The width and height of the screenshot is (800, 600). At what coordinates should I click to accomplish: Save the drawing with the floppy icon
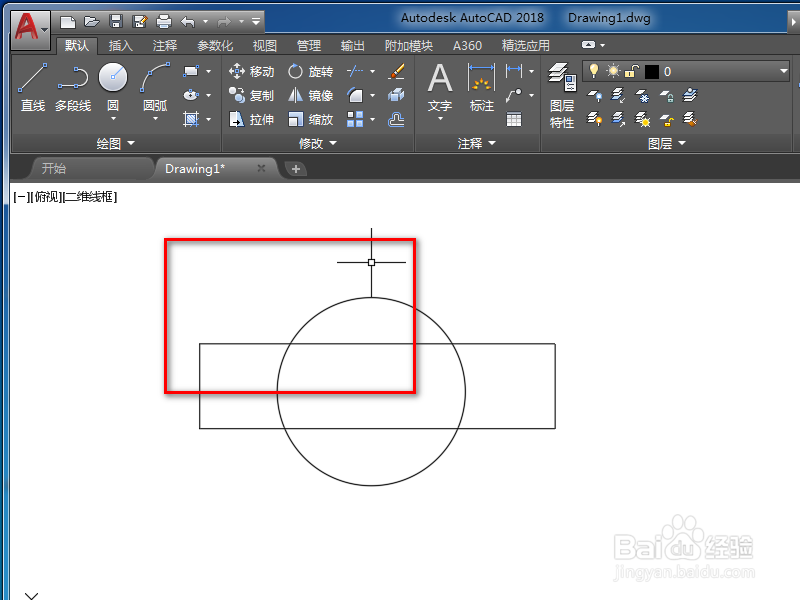(116, 21)
